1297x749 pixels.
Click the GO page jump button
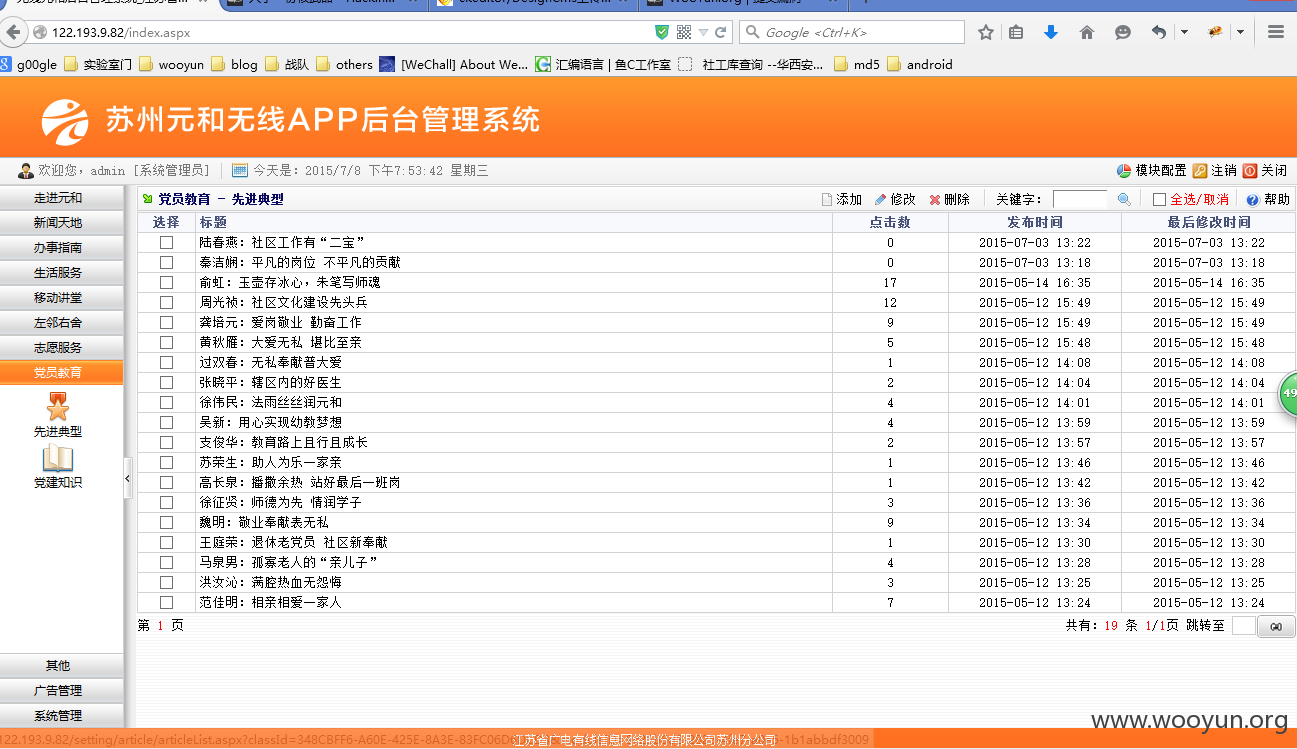point(1276,626)
